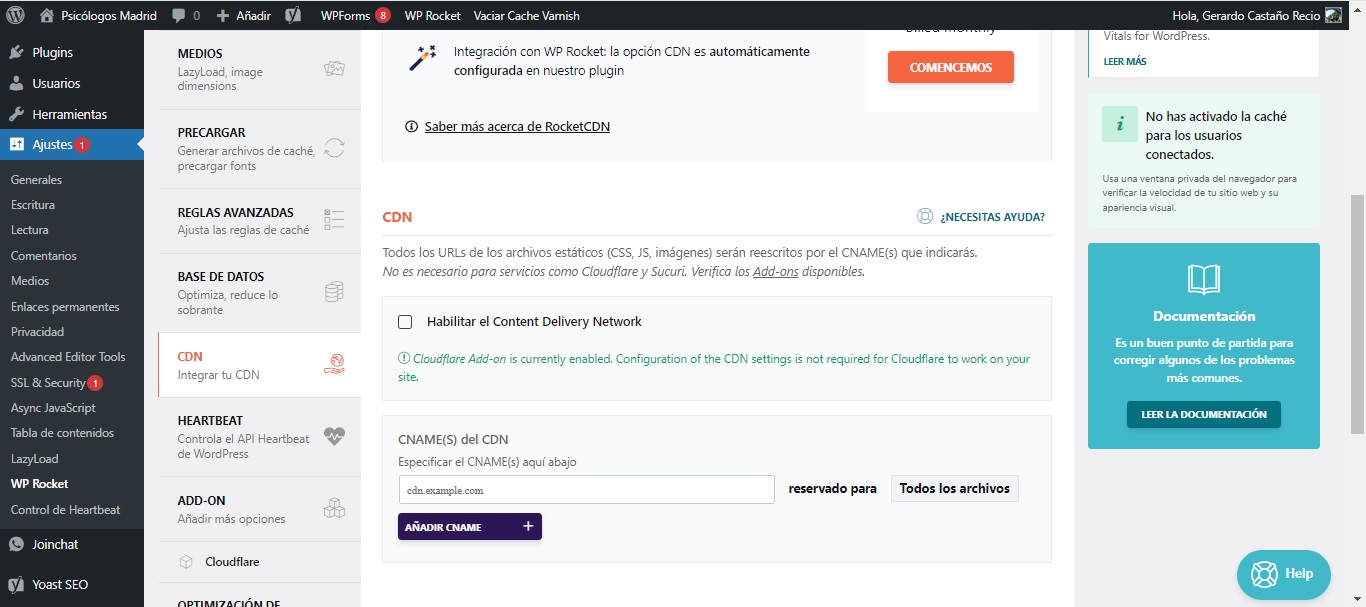Click the Yoast SEO sidebar icon

[16, 584]
